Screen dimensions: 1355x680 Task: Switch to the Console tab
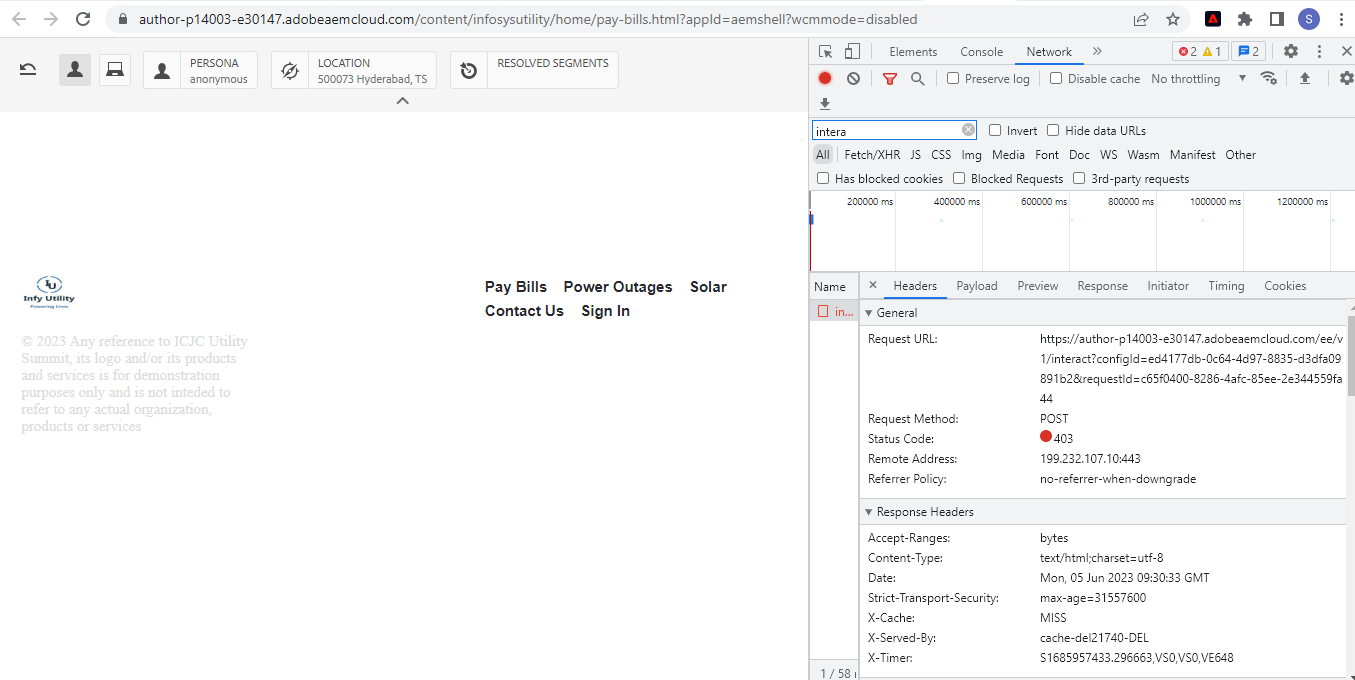981,51
